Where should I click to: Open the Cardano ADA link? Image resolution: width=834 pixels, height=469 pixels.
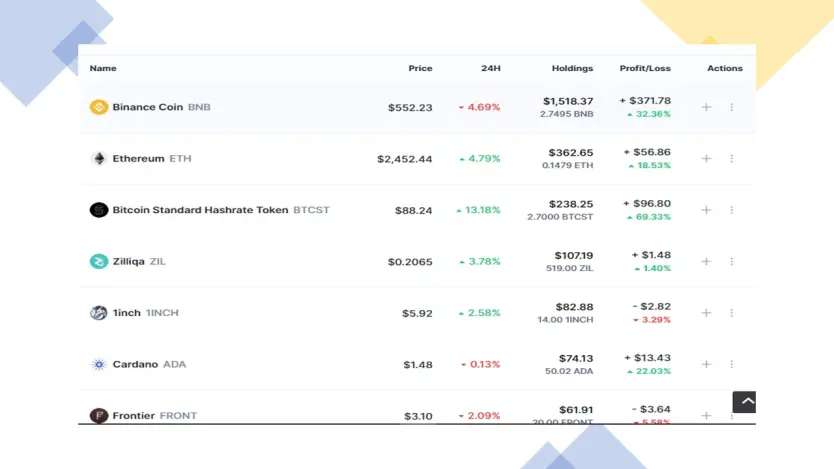pyautogui.click(x=149, y=364)
